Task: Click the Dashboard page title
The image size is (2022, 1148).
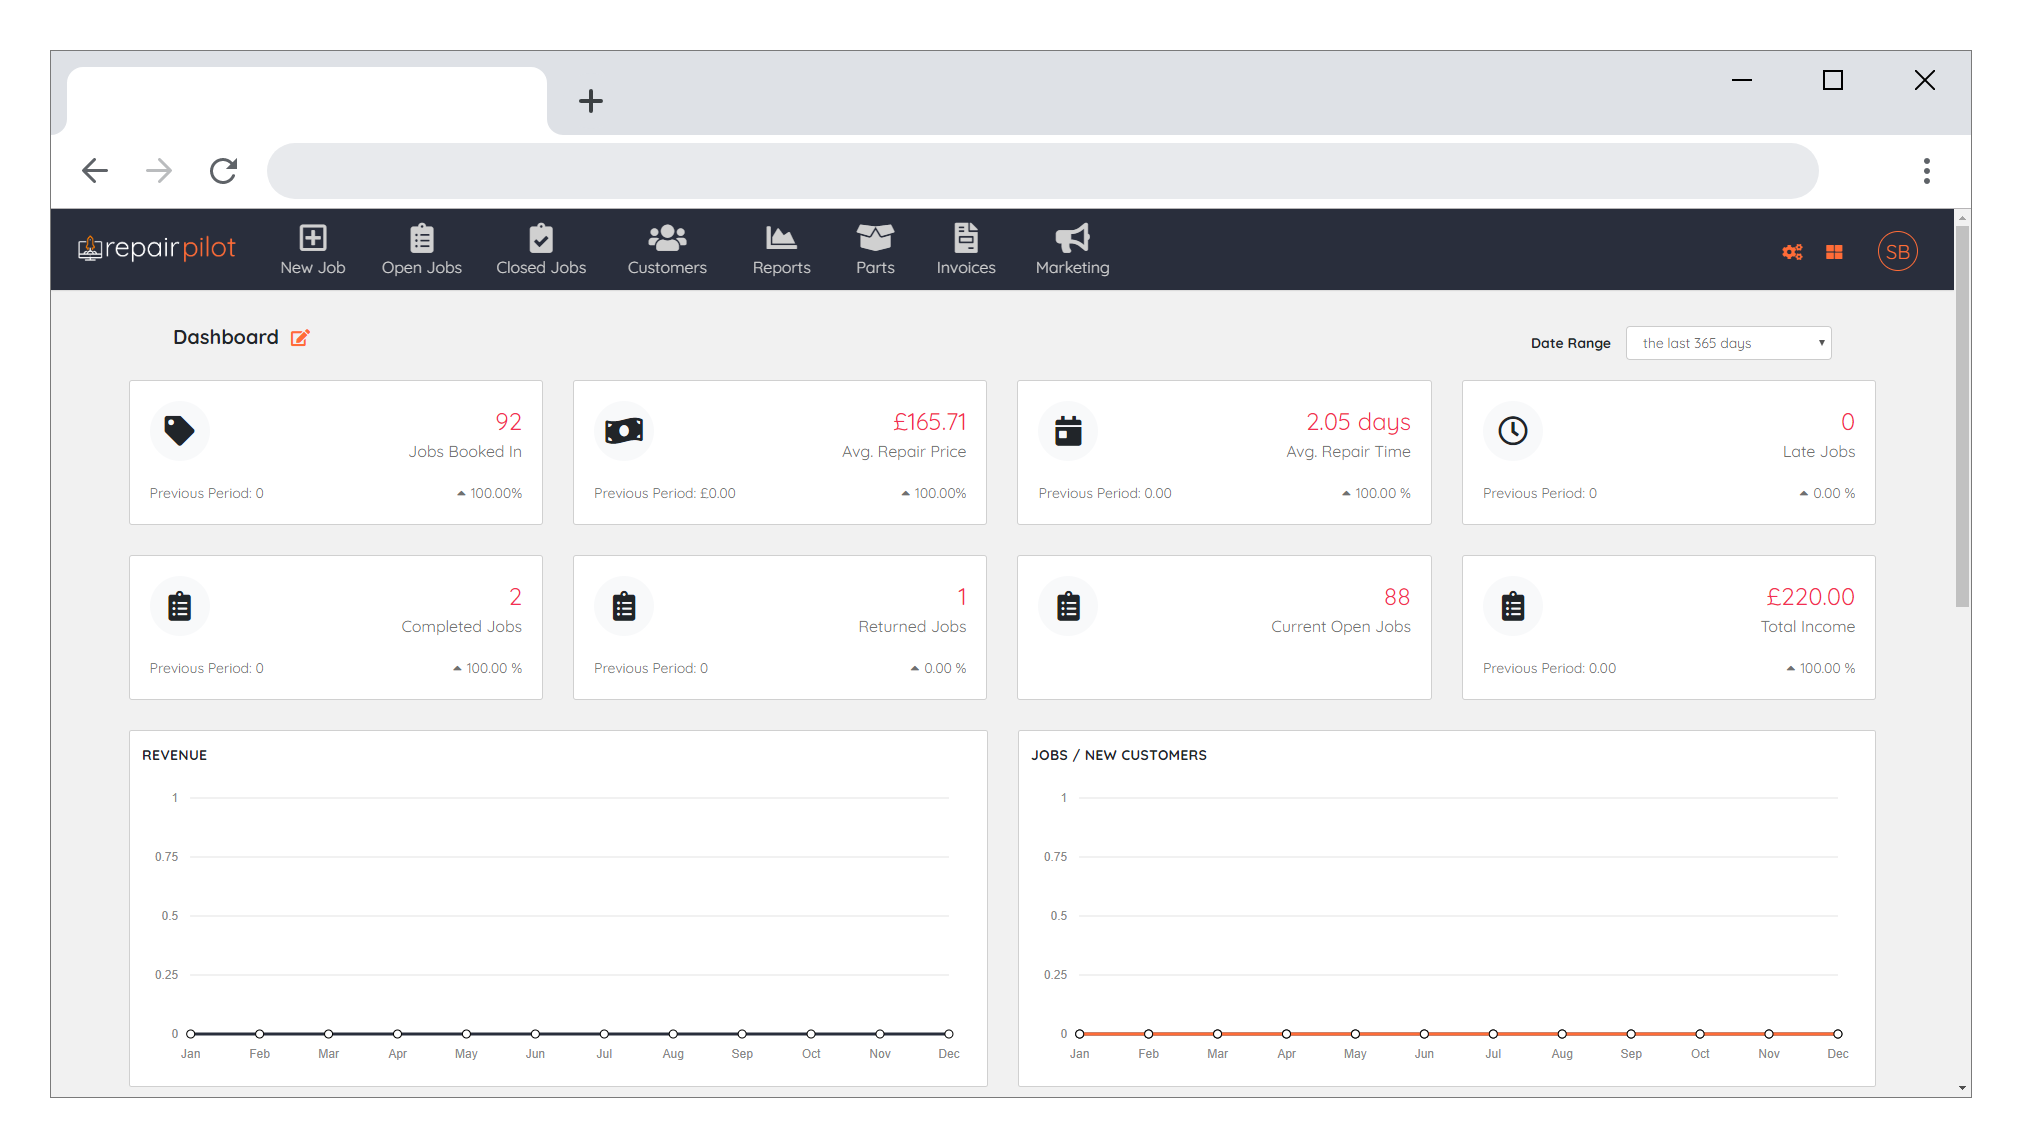Action: (x=226, y=337)
